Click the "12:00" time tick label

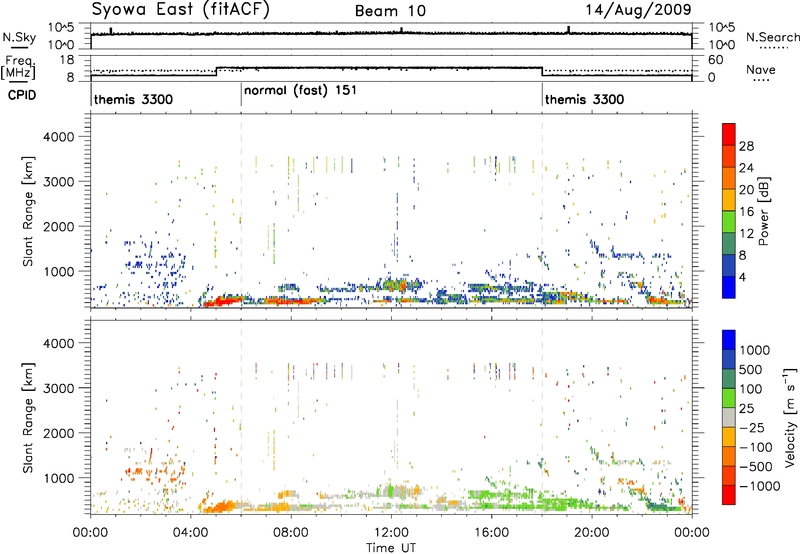coord(391,533)
